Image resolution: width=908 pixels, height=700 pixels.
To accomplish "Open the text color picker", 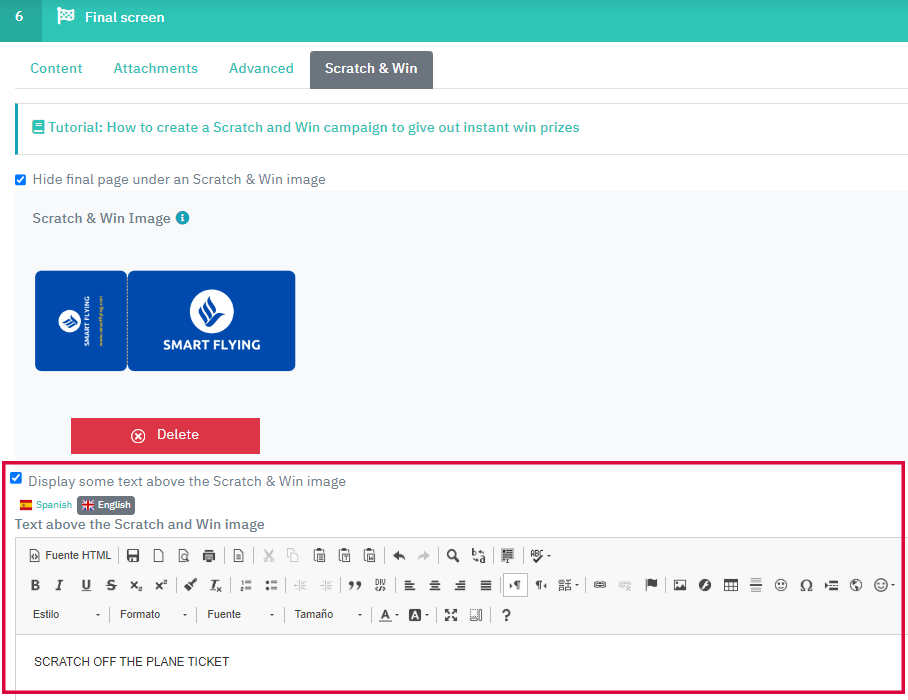I will tap(389, 615).
